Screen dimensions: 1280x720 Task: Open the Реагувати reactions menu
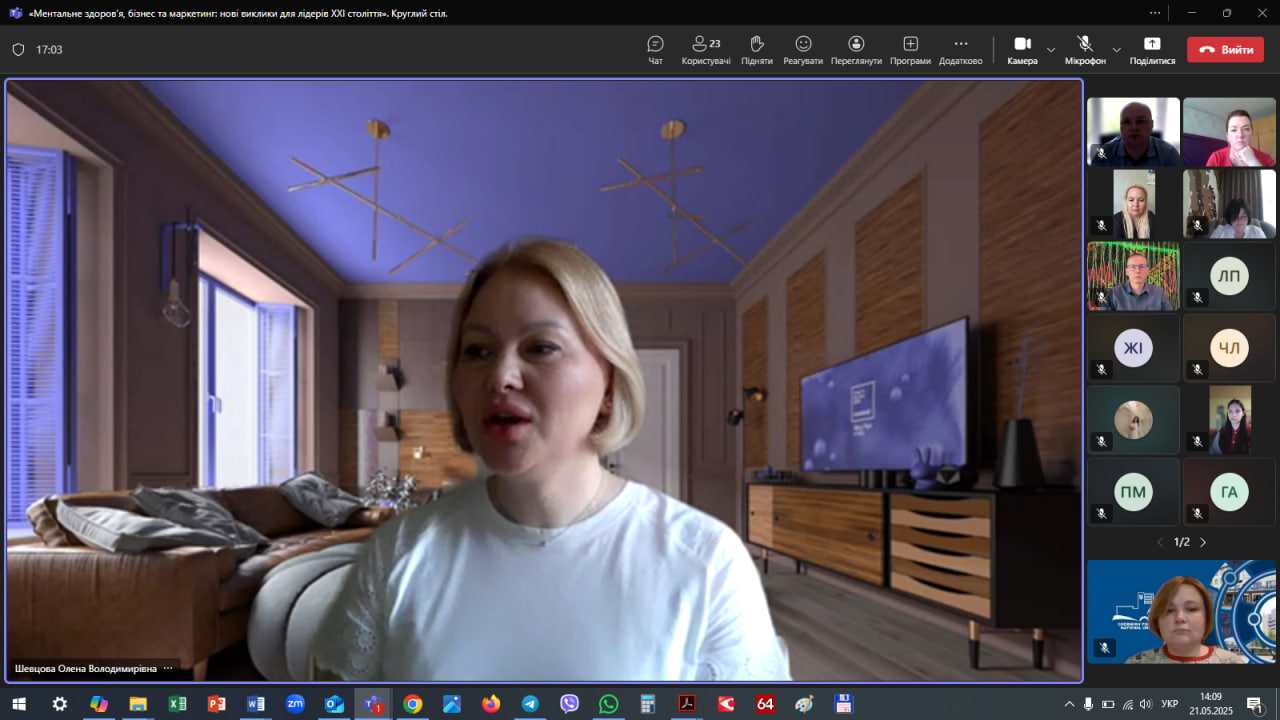point(803,50)
